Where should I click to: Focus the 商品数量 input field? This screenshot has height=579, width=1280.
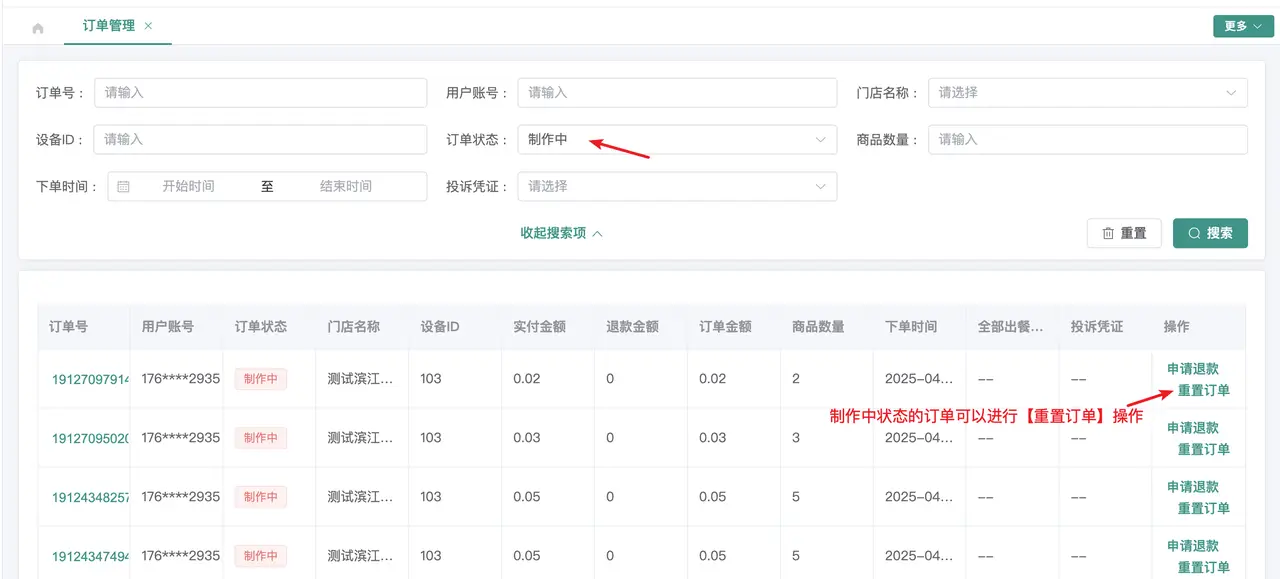coord(1088,139)
